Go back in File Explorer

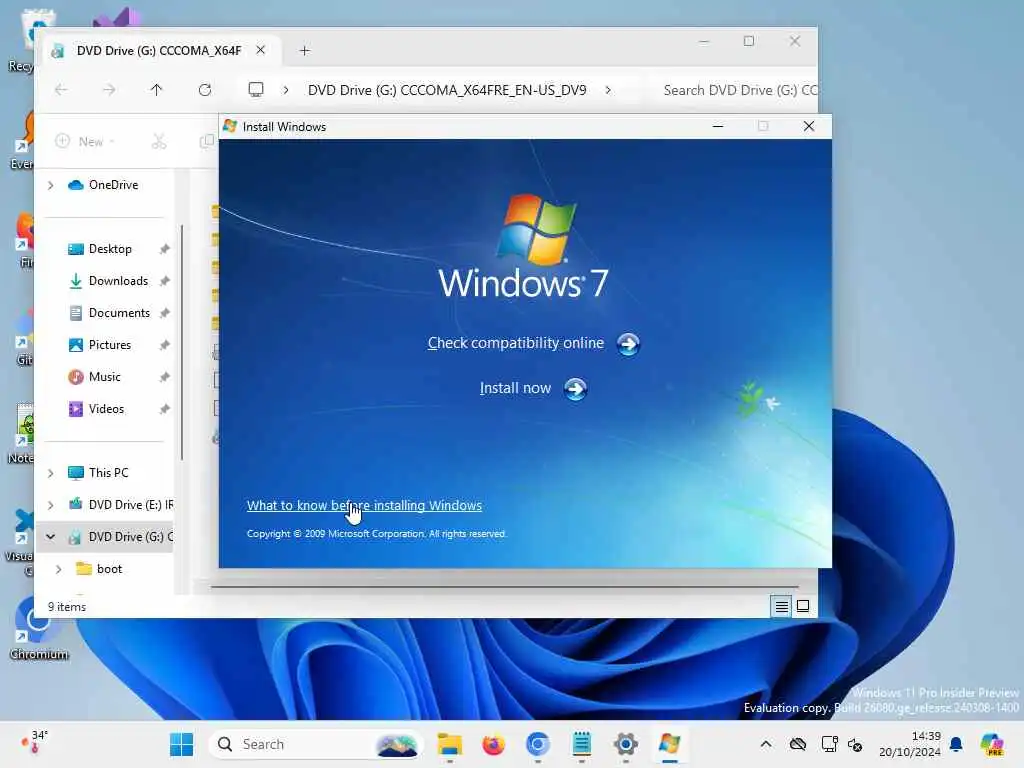(x=61, y=89)
